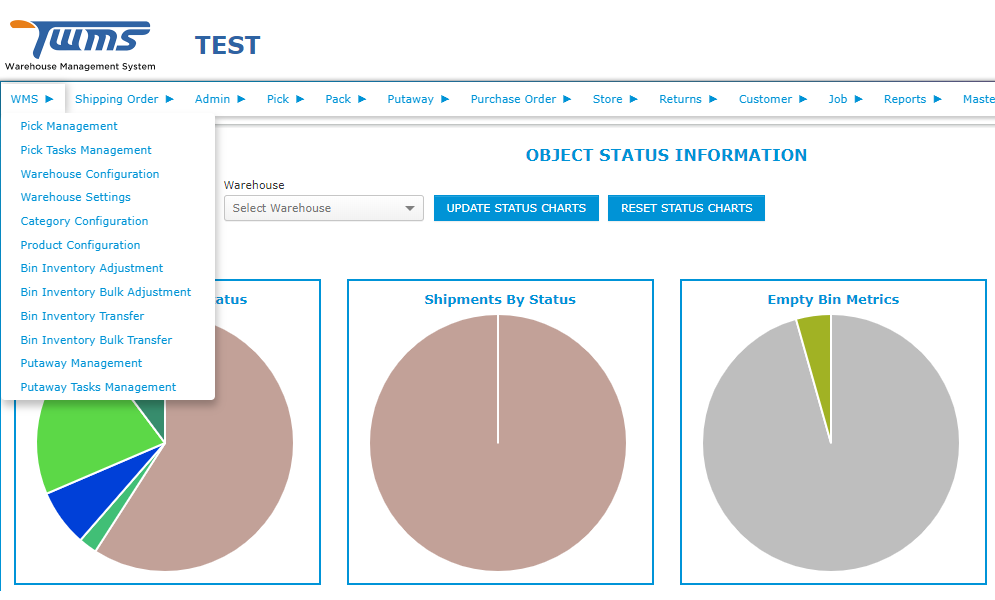Open the Select Warehouse dropdown
Image resolution: width=995 pixels, height=600 pixels.
pos(323,208)
